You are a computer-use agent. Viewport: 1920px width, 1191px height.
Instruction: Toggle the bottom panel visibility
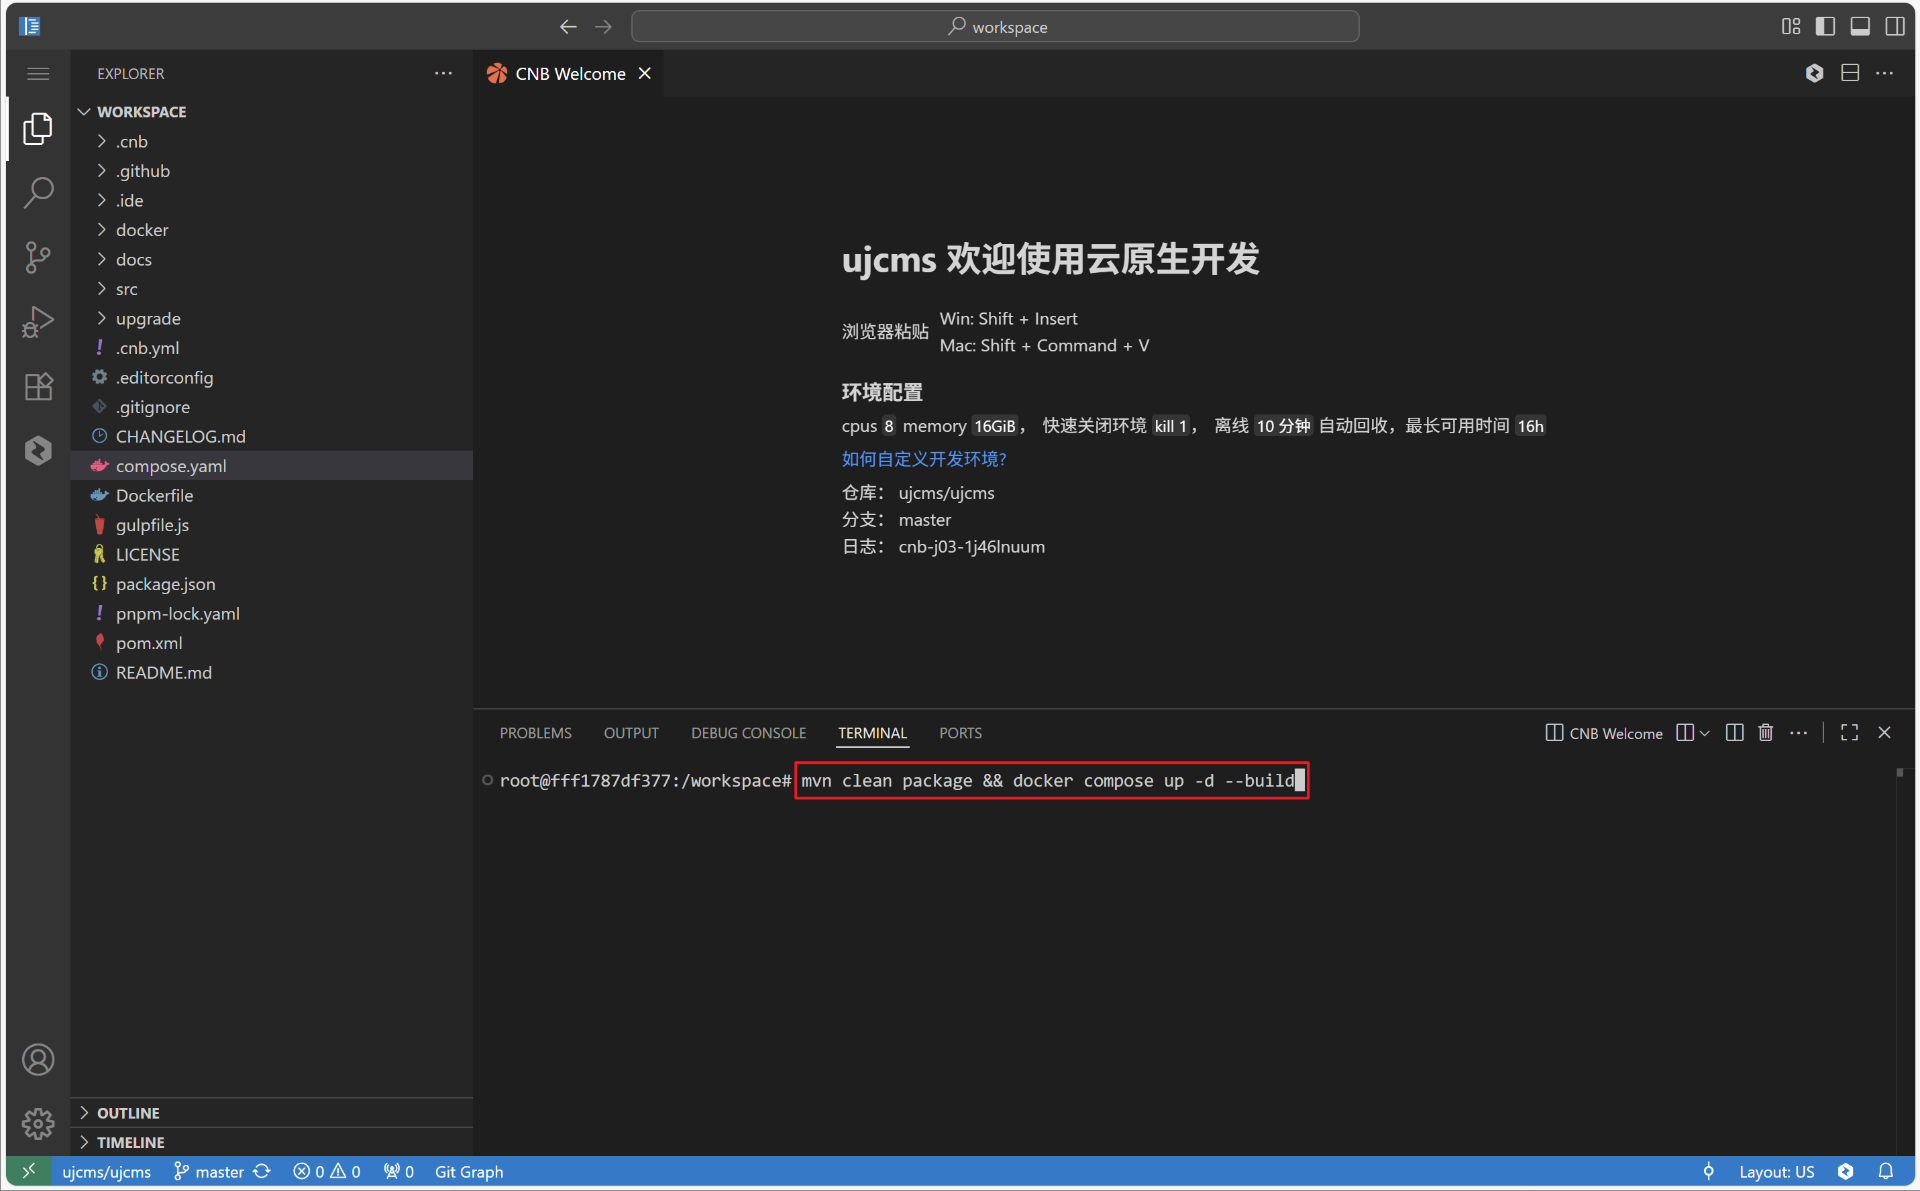point(1860,27)
